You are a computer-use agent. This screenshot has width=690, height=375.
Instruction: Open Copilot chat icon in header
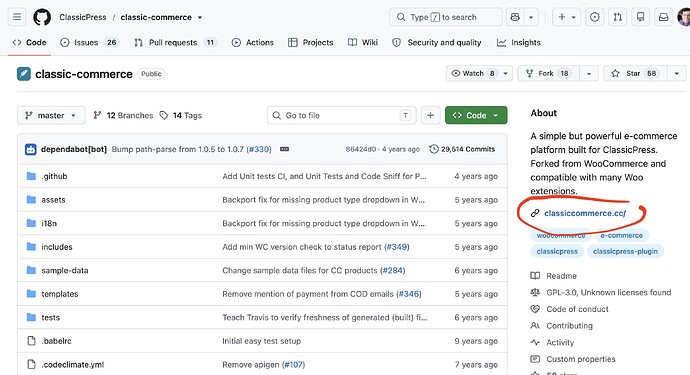[515, 17]
